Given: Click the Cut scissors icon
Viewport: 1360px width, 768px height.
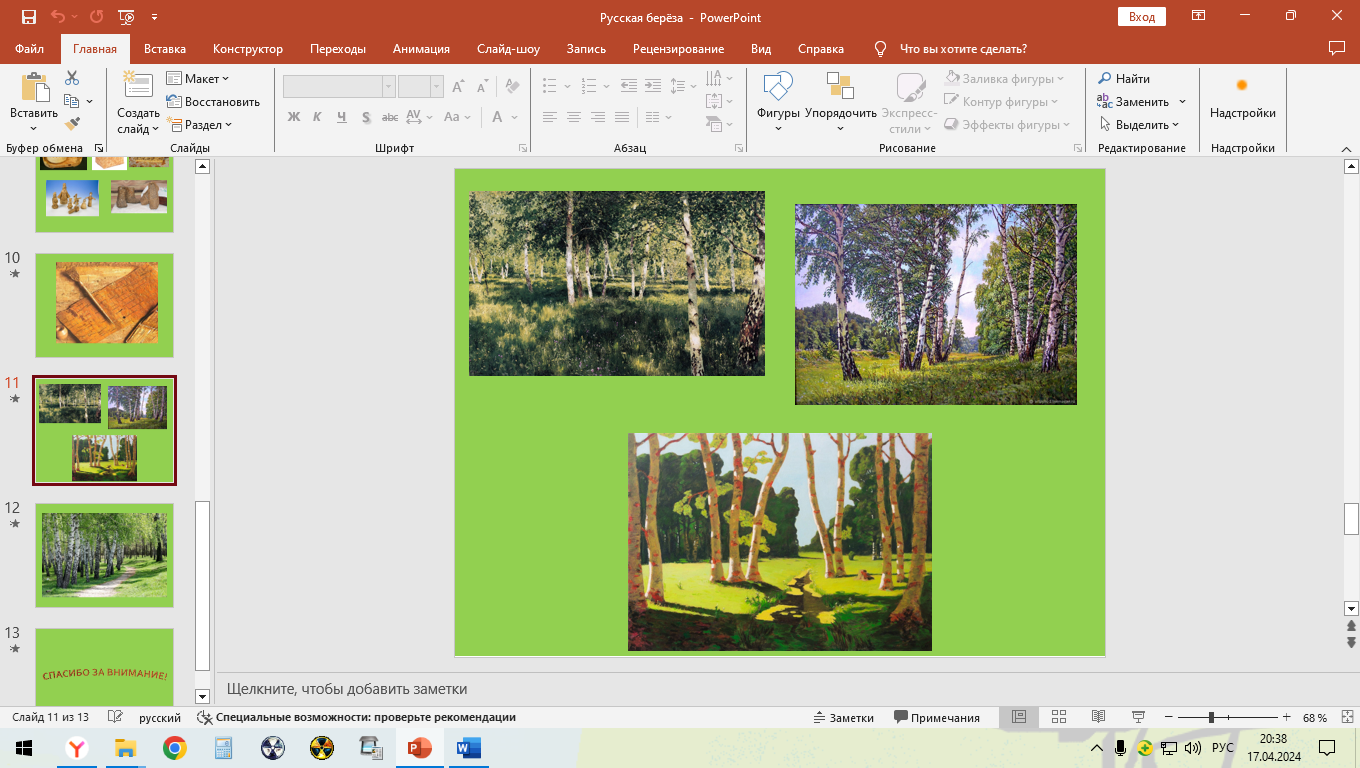Looking at the screenshot, I should (72, 78).
